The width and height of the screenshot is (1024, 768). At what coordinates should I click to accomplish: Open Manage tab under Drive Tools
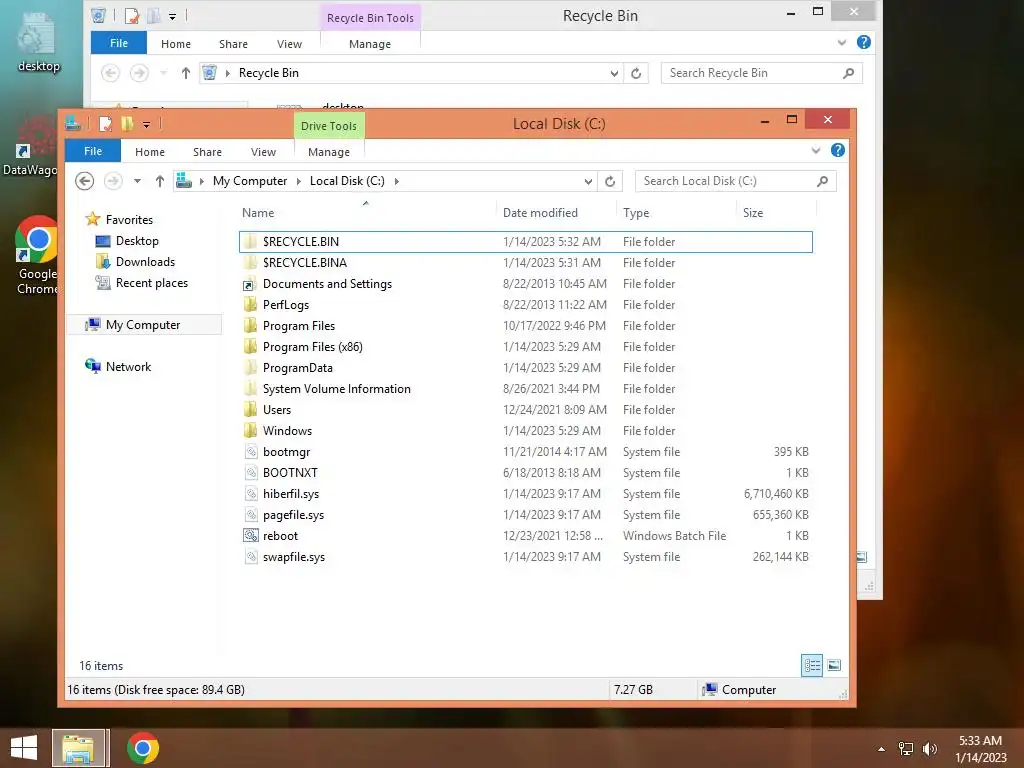click(x=328, y=152)
